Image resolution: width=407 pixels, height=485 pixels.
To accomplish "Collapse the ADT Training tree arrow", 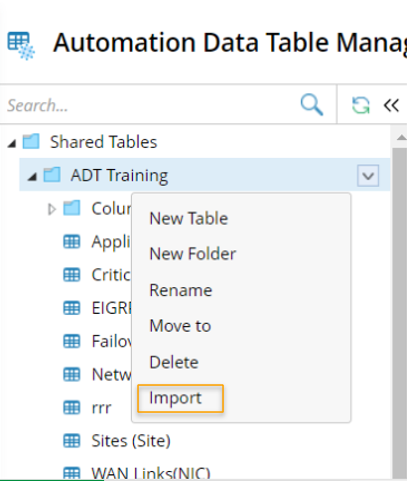I will click(32, 177).
